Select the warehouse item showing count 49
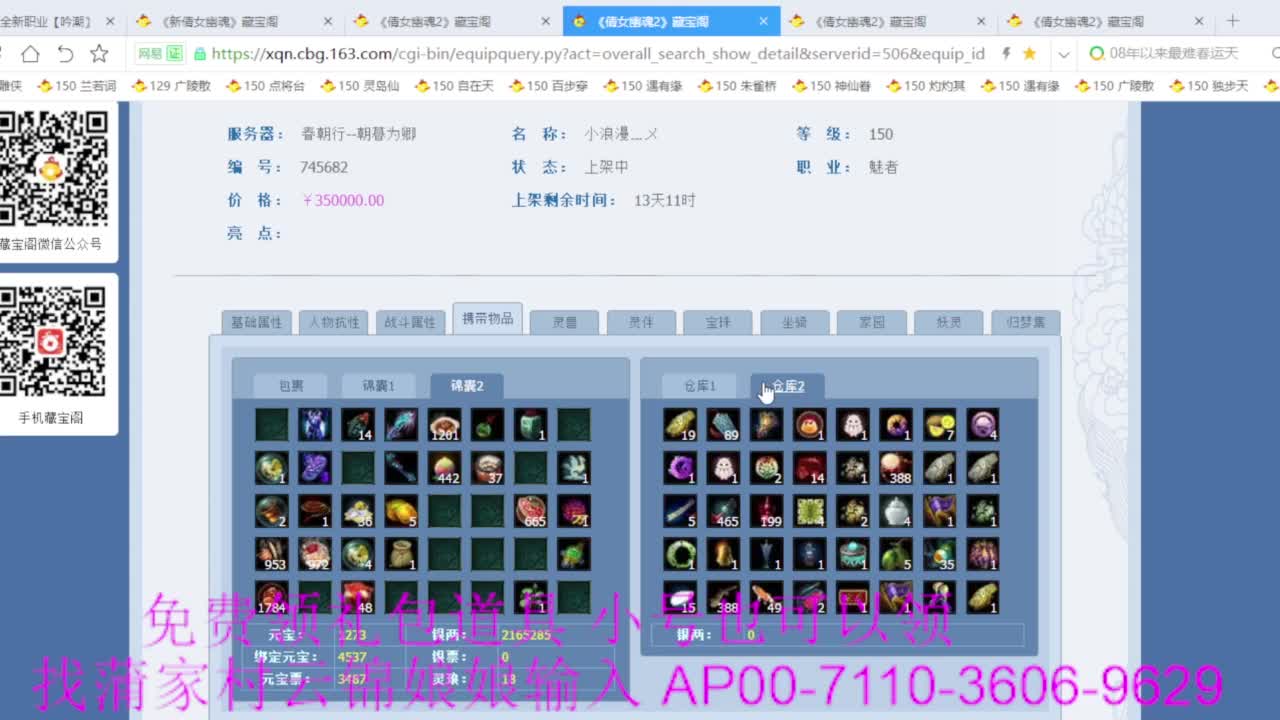Screen dimensions: 1280x720 (767, 597)
